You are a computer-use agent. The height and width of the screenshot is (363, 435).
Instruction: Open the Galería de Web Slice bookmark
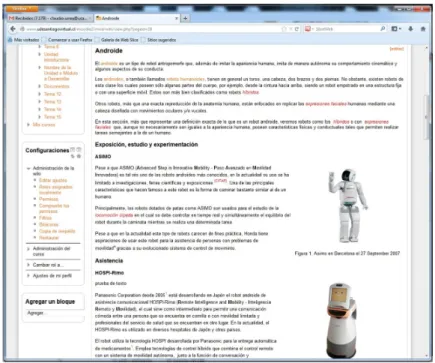coord(117,40)
